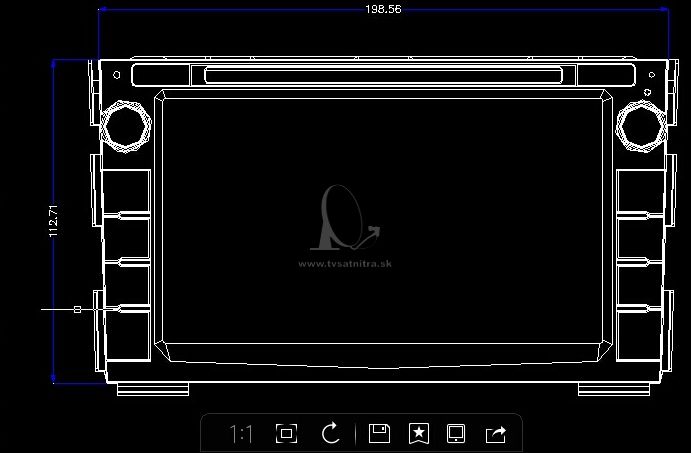
Task: Rotate the image clockwise
Action: pos(330,433)
